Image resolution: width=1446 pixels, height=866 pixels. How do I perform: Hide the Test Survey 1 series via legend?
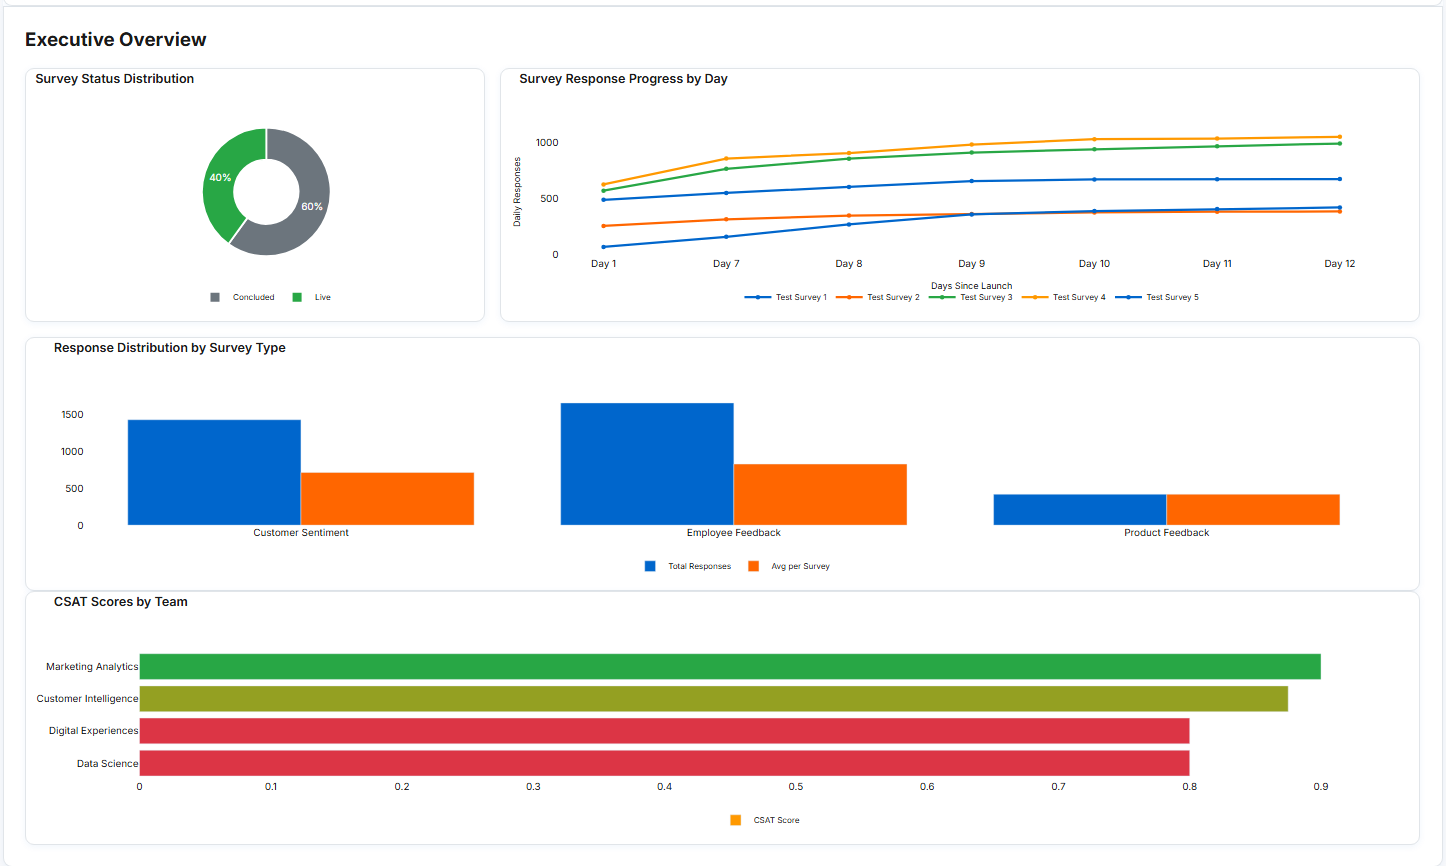(x=786, y=297)
